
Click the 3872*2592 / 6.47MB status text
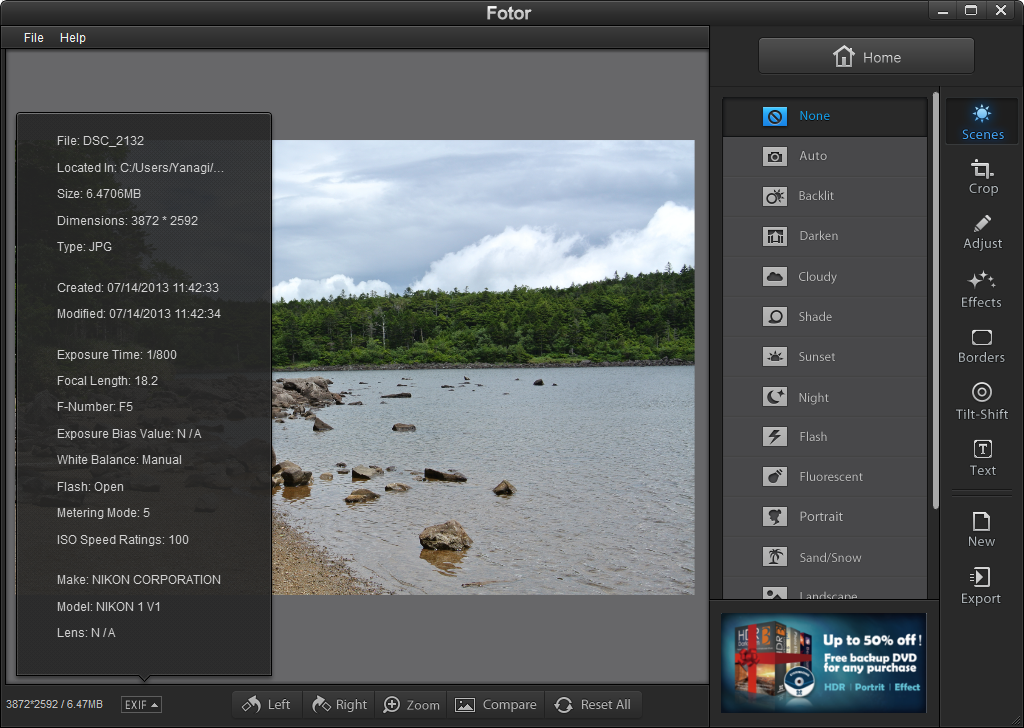pos(54,704)
